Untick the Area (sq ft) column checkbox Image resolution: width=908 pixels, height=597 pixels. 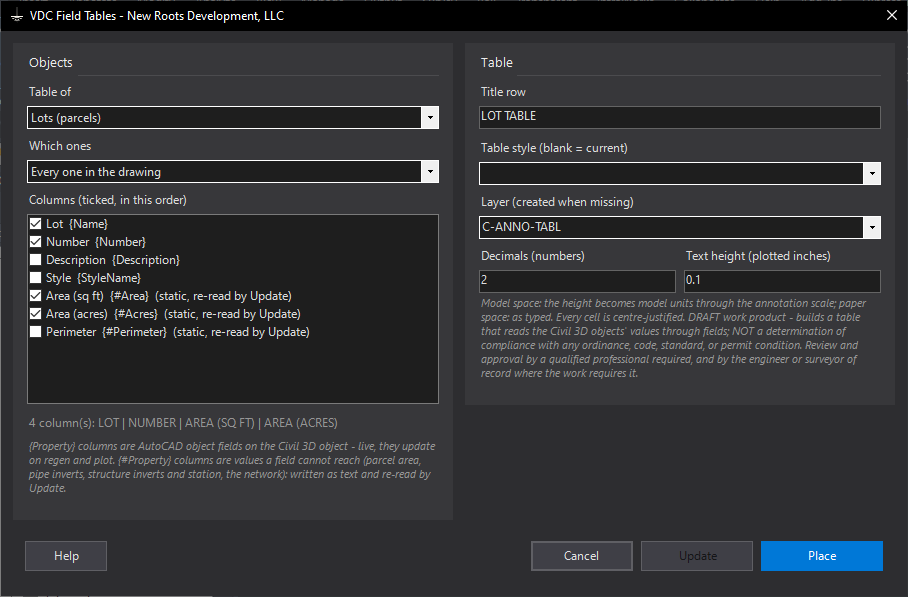tap(36, 296)
